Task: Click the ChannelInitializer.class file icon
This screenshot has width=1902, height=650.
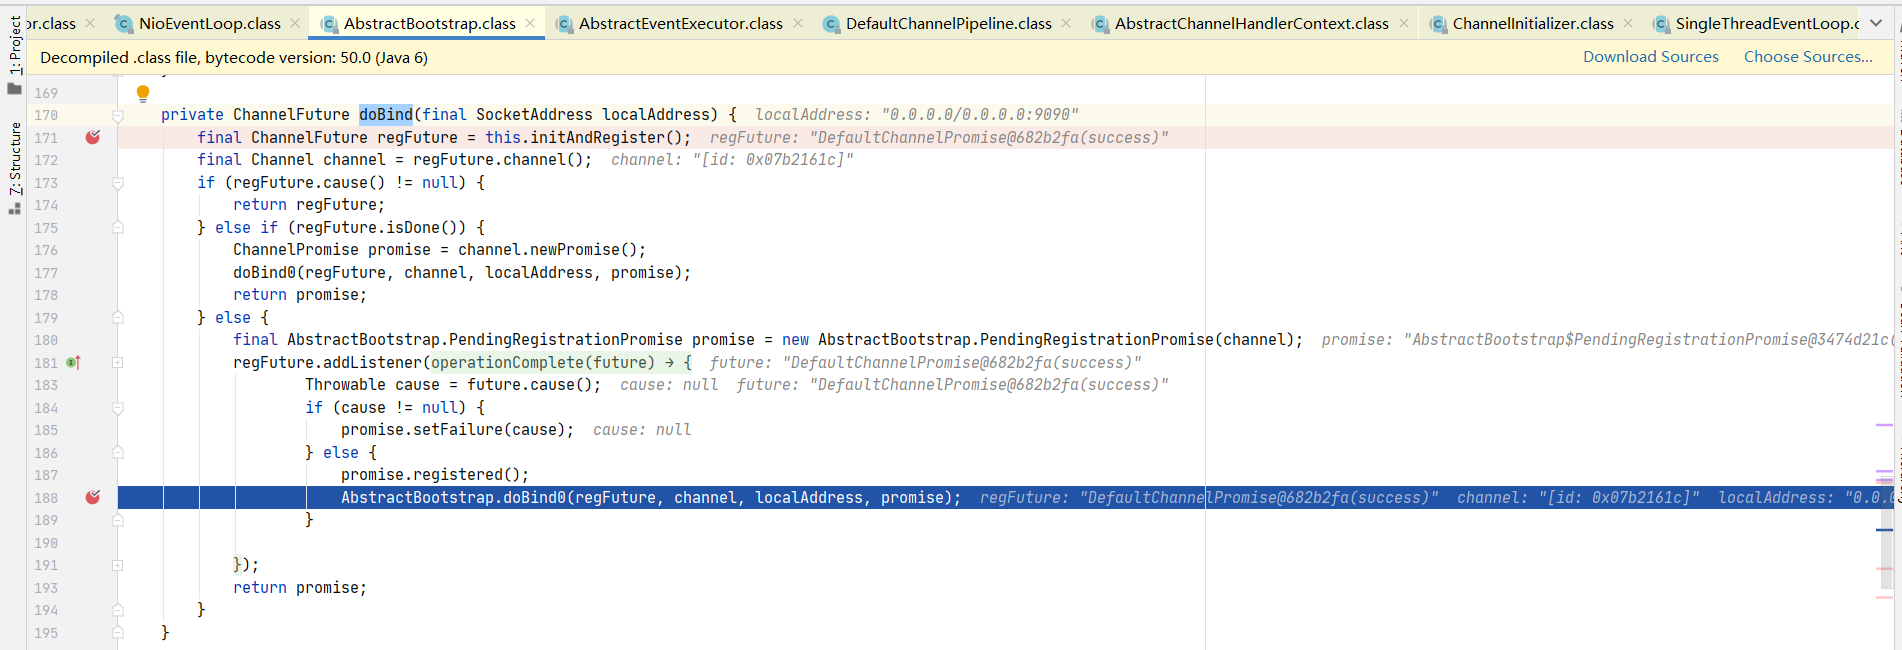Action: coord(1438,23)
